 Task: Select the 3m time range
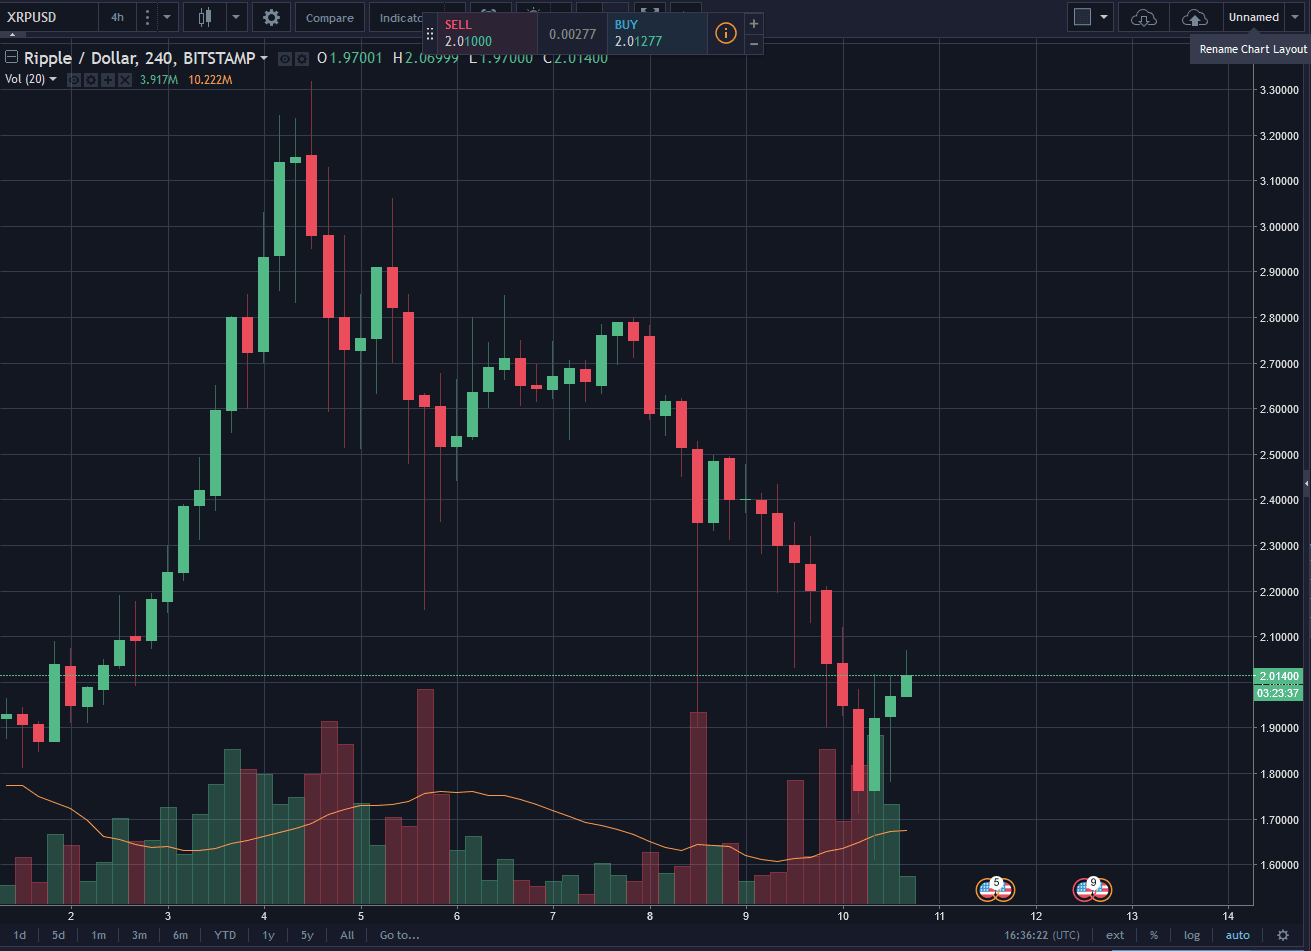(x=139, y=935)
